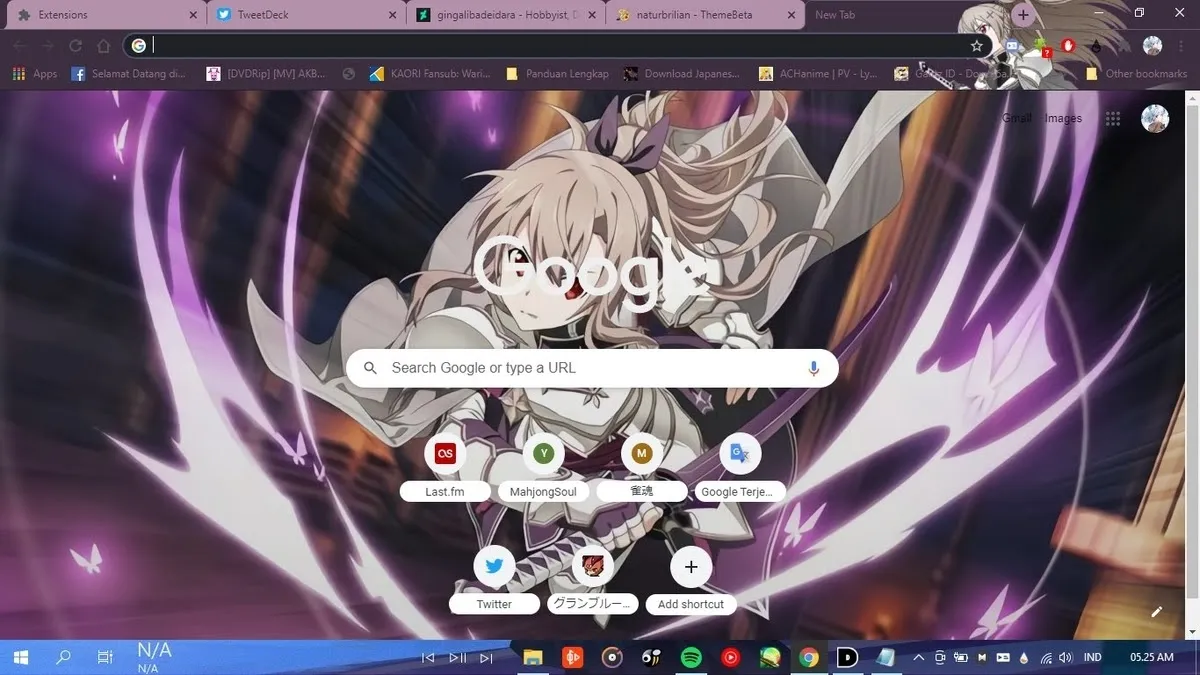Show hidden system tray icons
Viewport: 1200px width, 675px height.
[918, 657]
